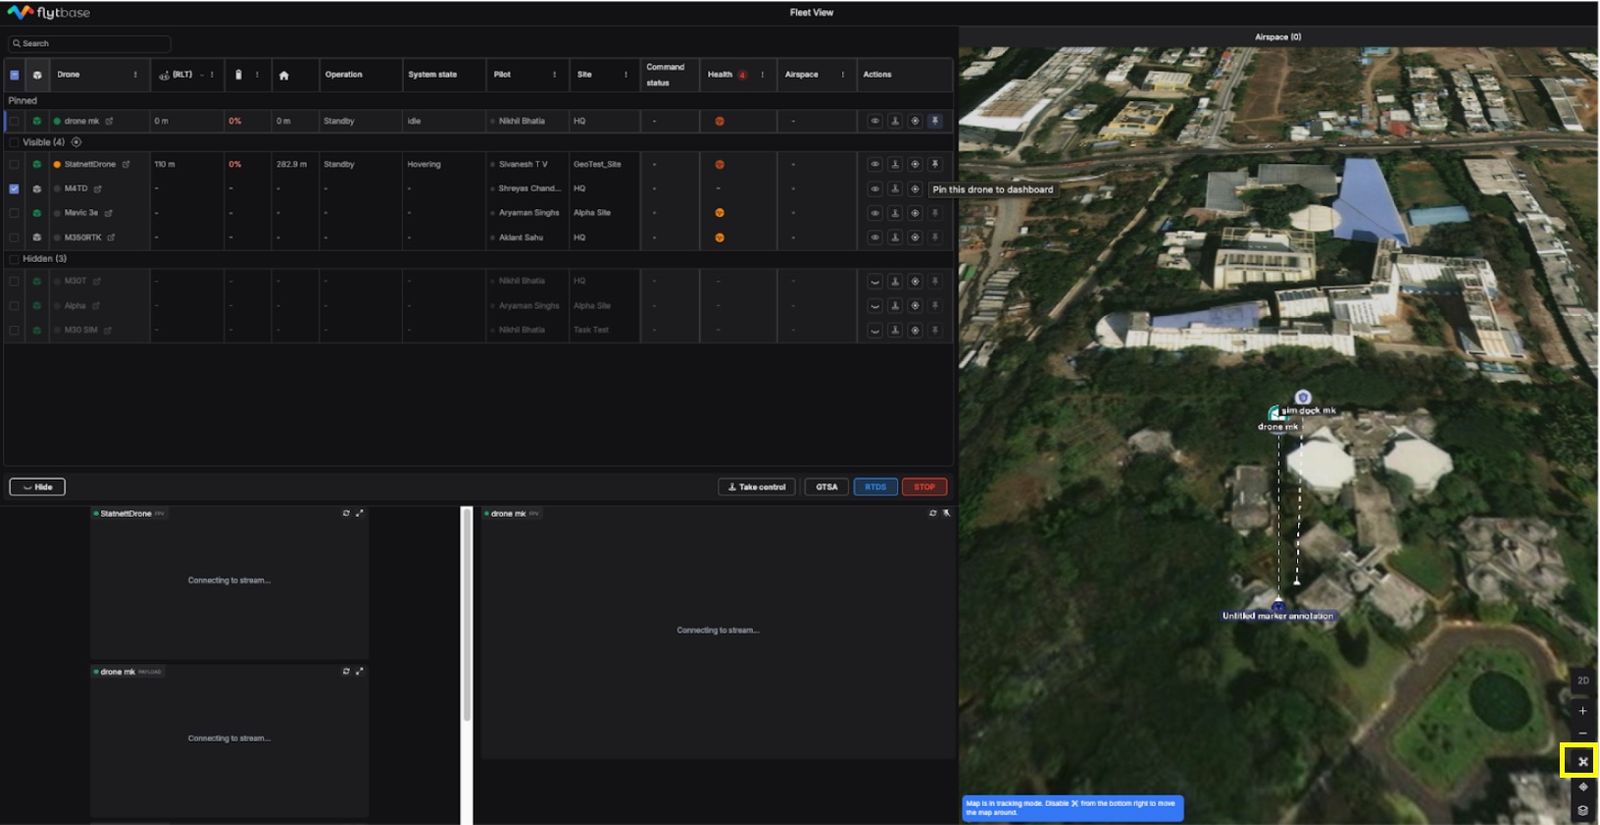The height and width of the screenshot is (825, 1600).
Task: Open the map layers control
Action: point(1582,810)
